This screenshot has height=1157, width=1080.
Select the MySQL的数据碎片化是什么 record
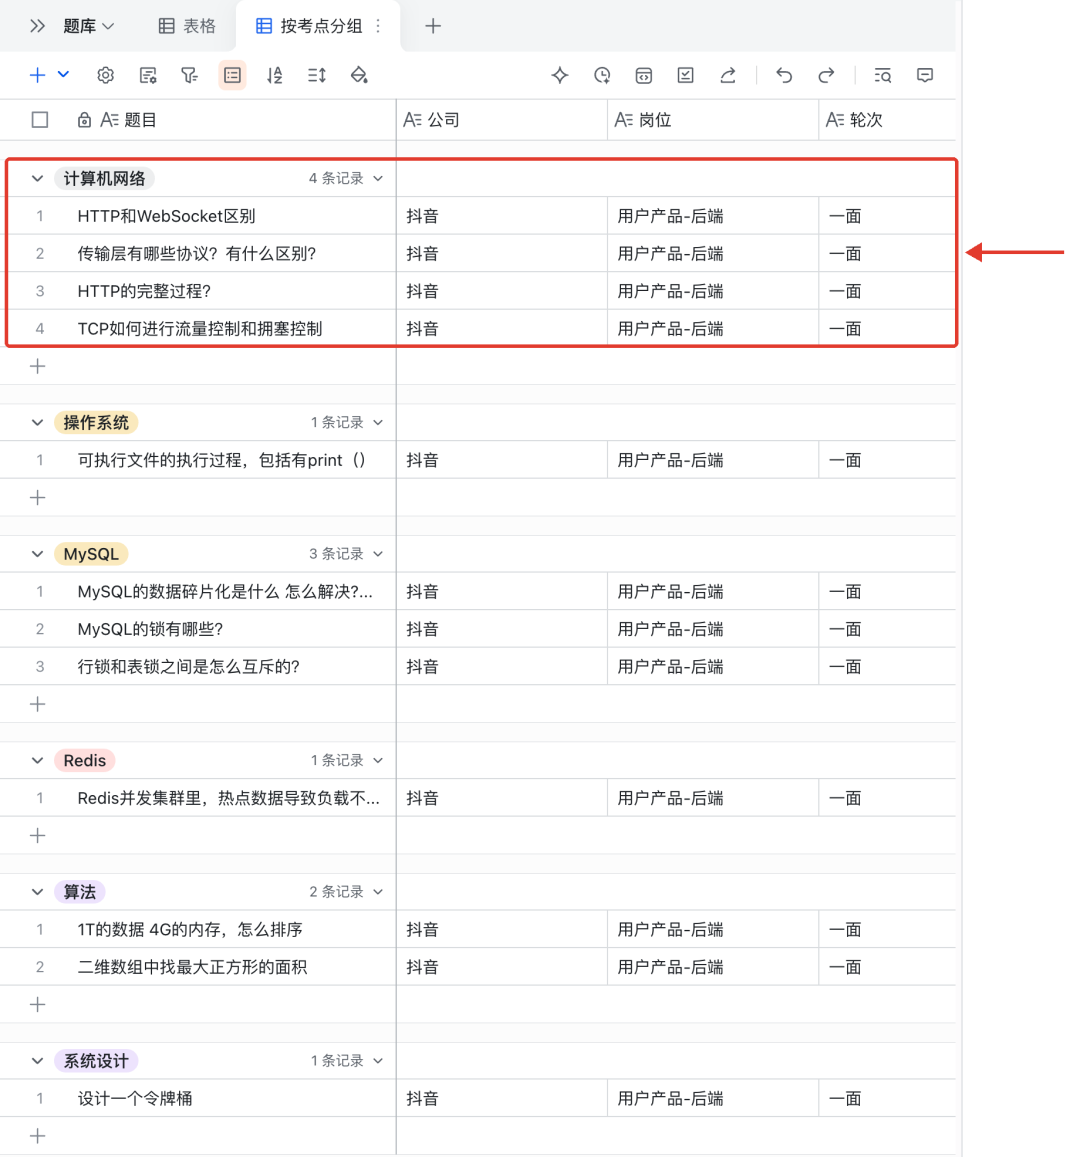pyautogui.click(x=225, y=592)
